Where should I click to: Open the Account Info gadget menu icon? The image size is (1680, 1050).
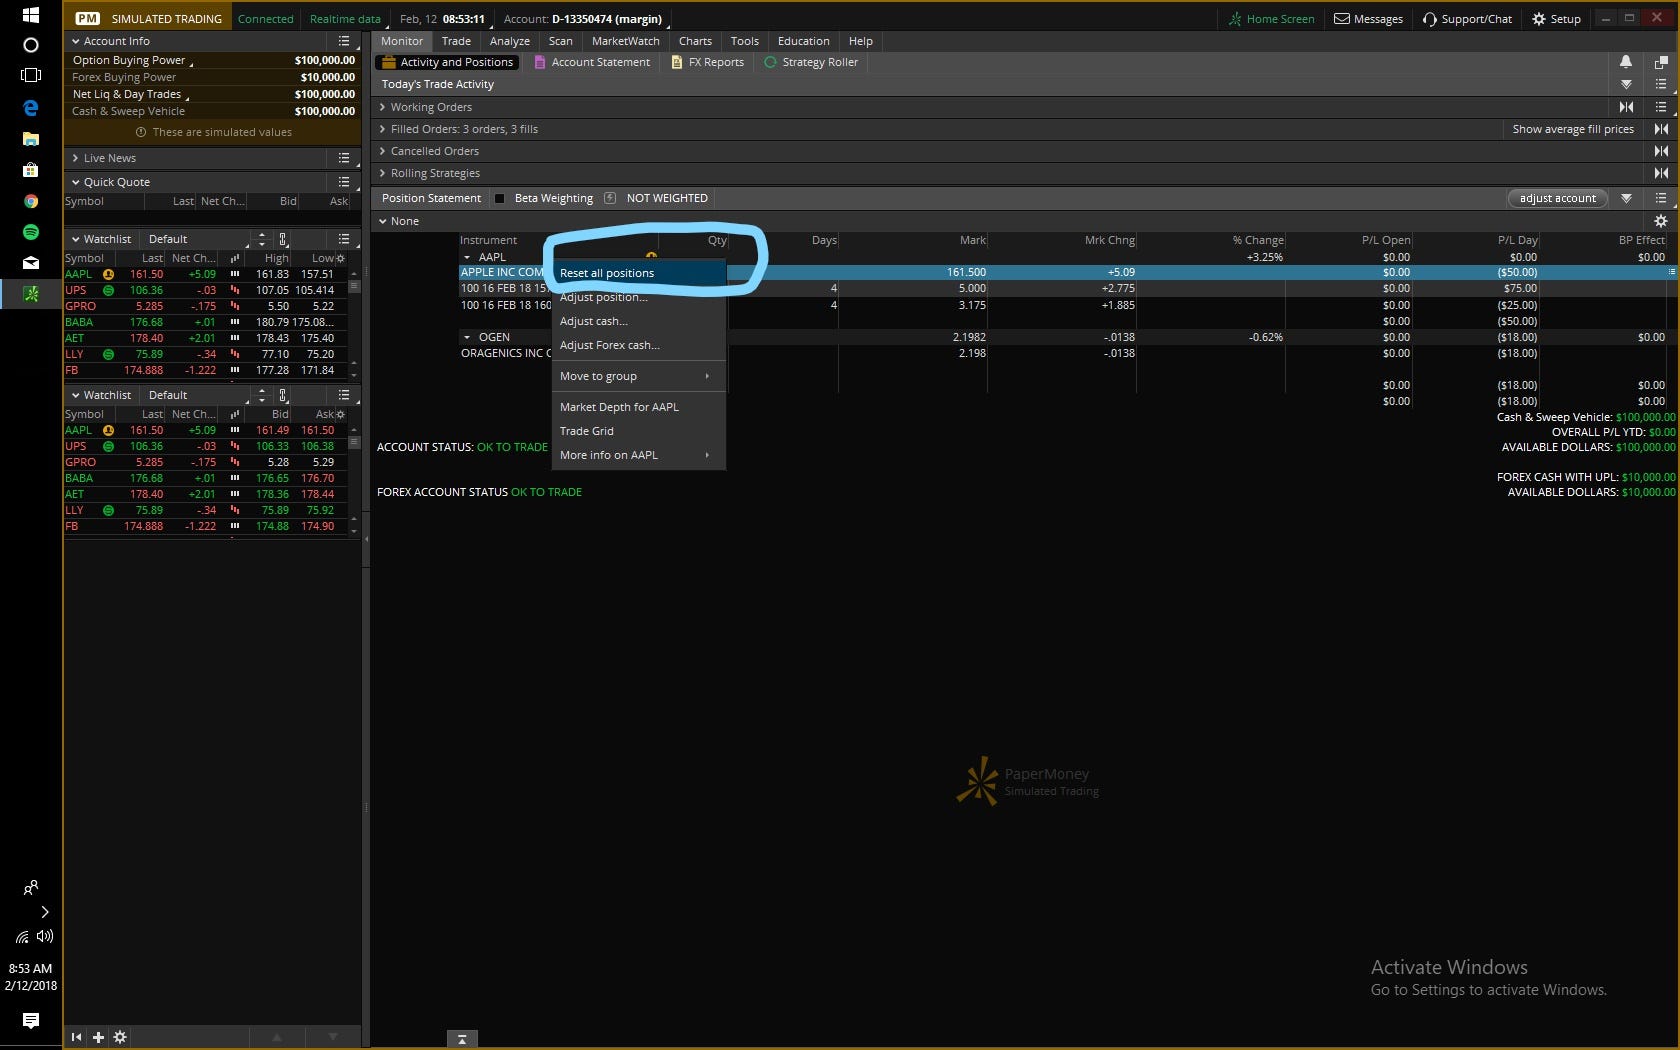pos(344,41)
